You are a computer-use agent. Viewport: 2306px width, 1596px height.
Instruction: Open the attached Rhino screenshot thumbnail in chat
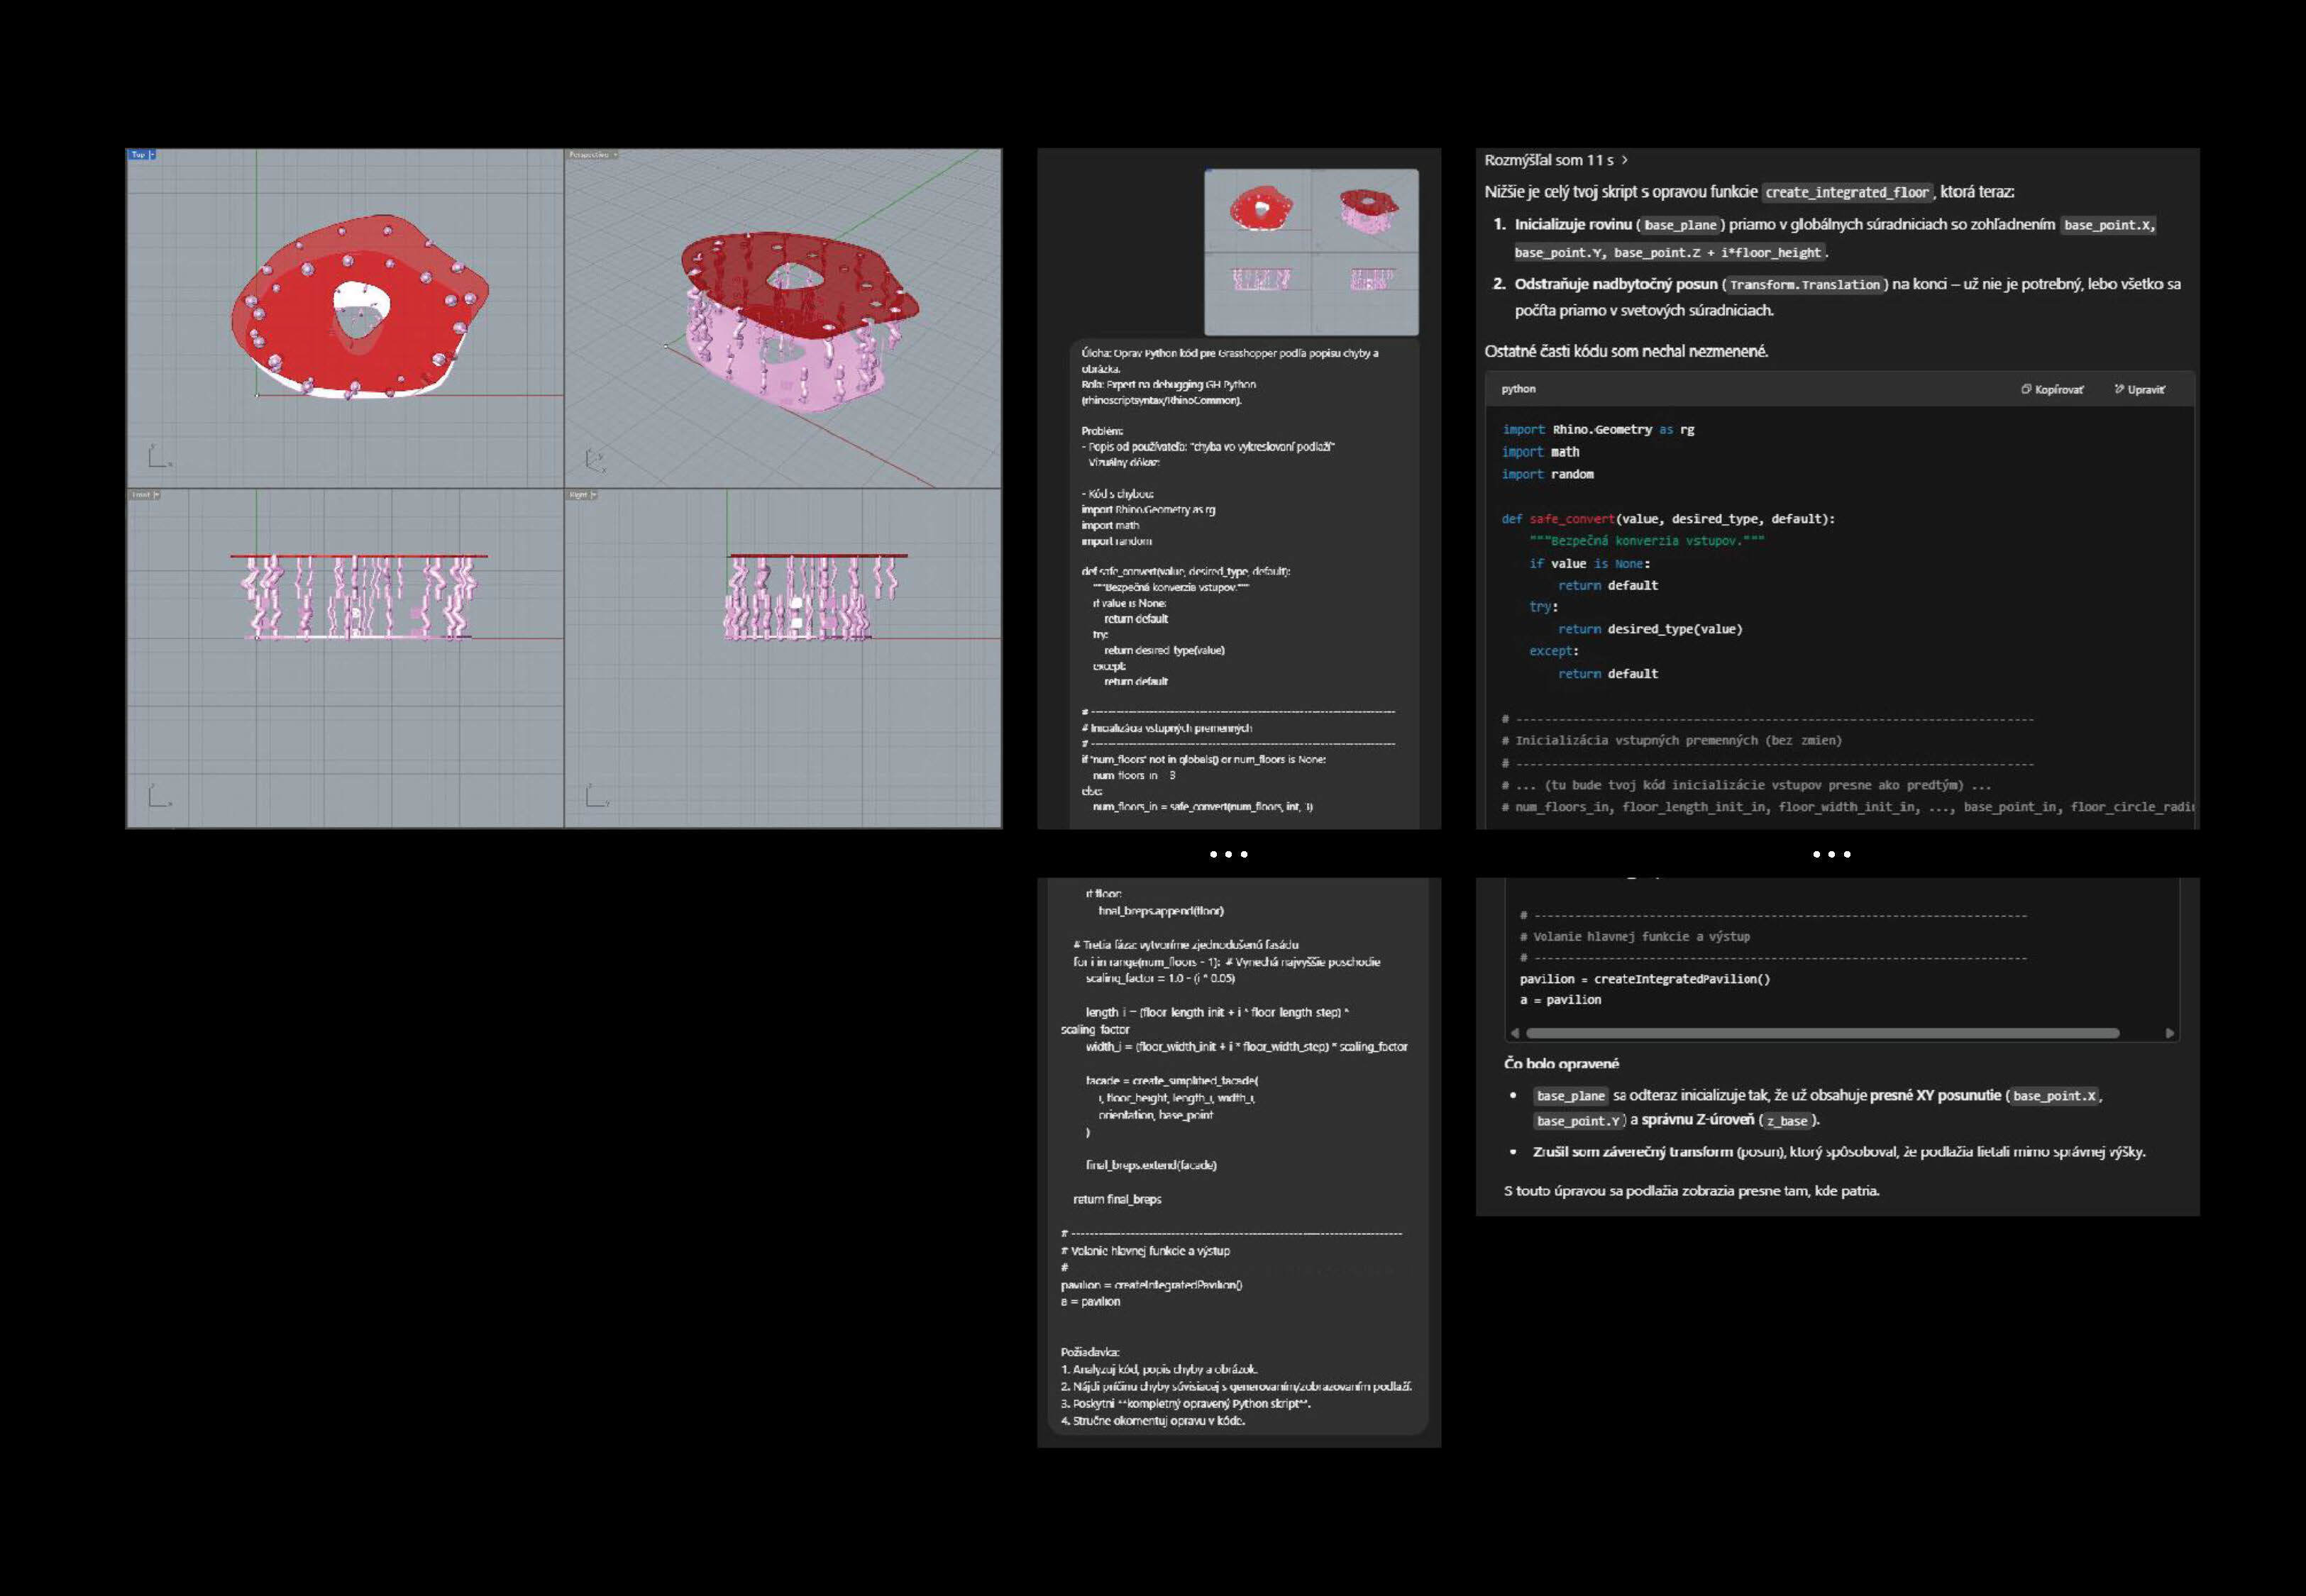tap(1311, 252)
